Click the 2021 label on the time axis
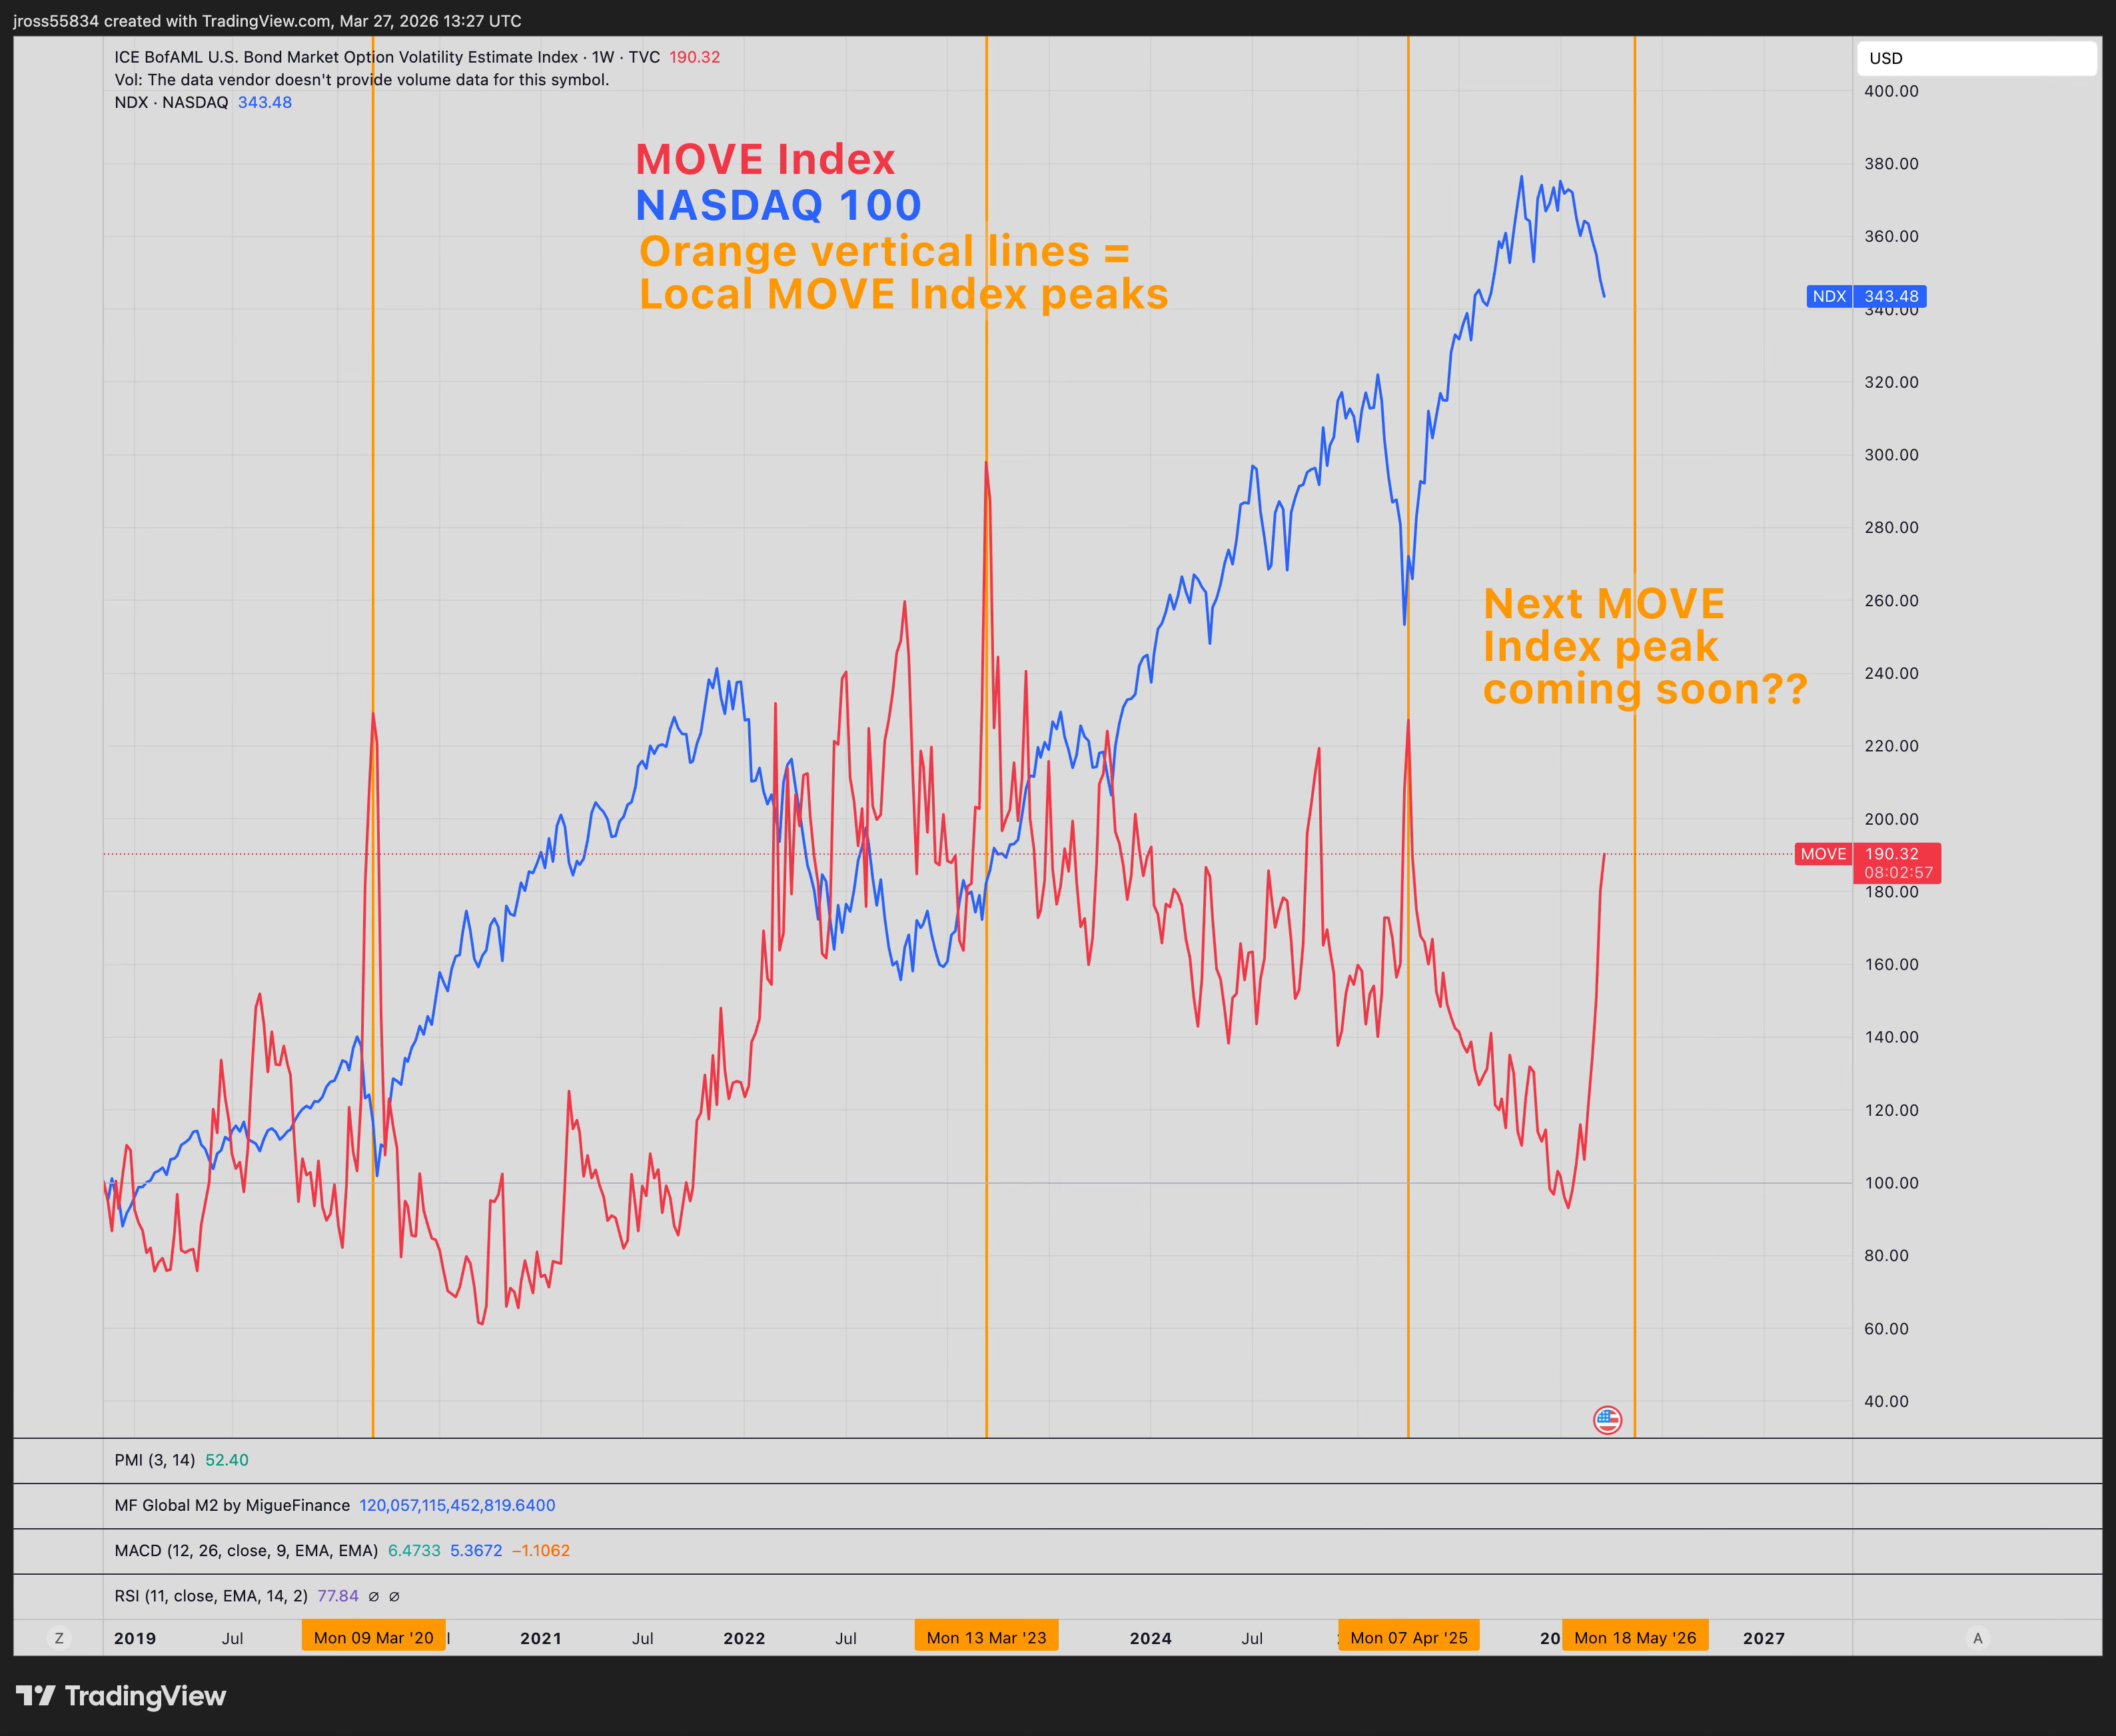Screen dimensions: 2116x1736 tap(541, 1638)
